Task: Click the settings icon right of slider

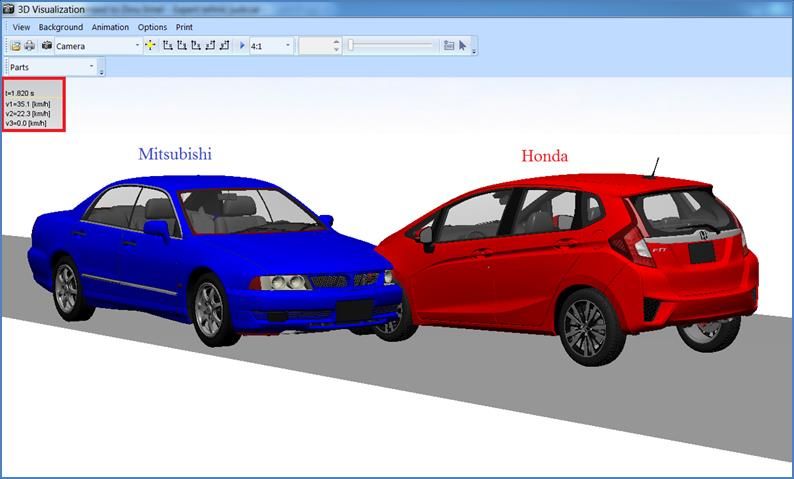Action: point(449,46)
